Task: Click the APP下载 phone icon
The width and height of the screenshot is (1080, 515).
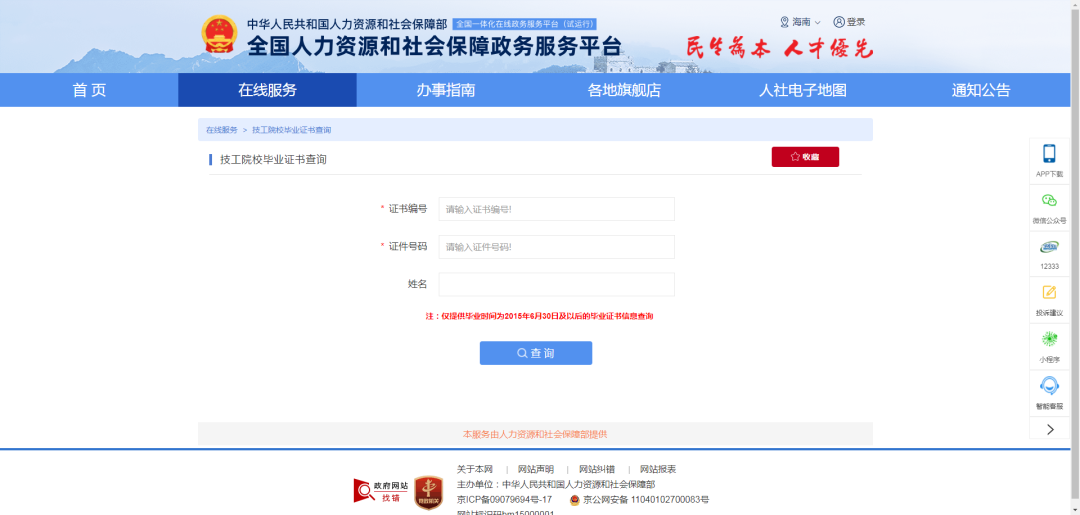Action: coord(1049,154)
